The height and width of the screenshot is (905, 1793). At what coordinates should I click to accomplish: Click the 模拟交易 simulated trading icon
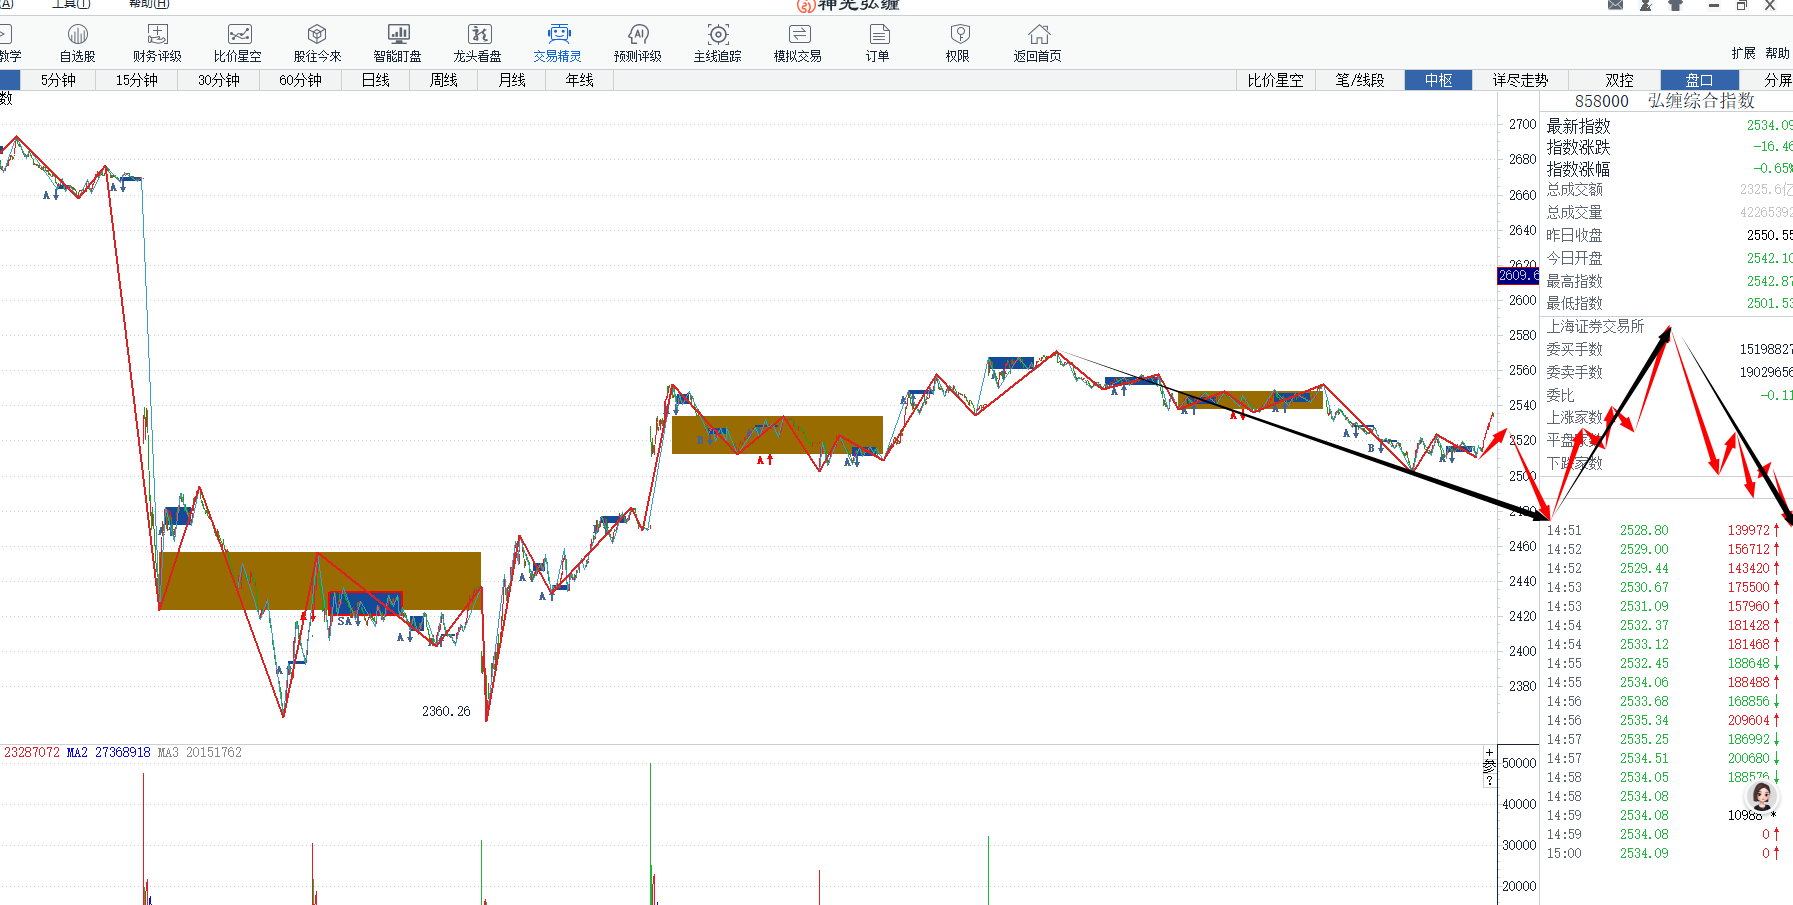click(x=798, y=43)
